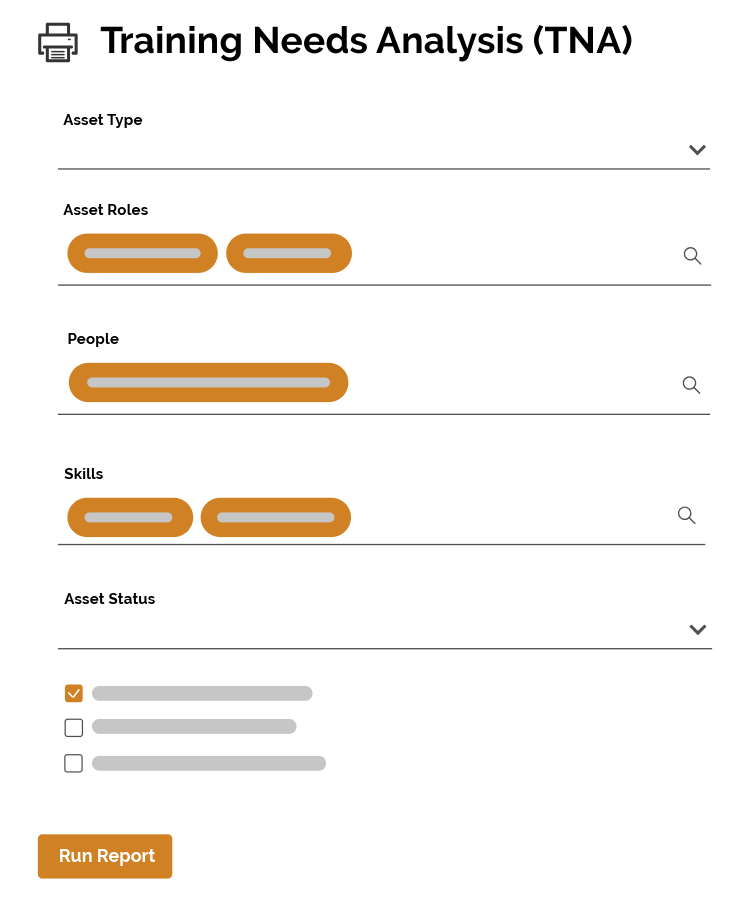Click the Training Needs Analysis heading
Viewport: 750px width, 900px height.
366,41
